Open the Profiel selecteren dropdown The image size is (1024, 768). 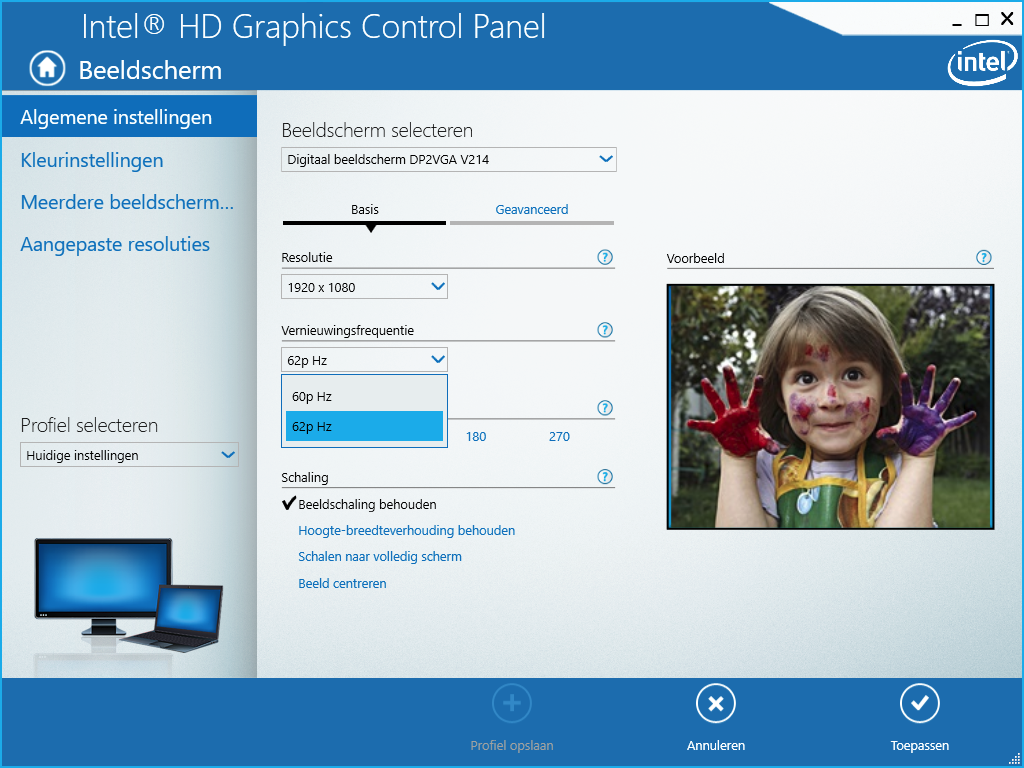tap(129, 455)
